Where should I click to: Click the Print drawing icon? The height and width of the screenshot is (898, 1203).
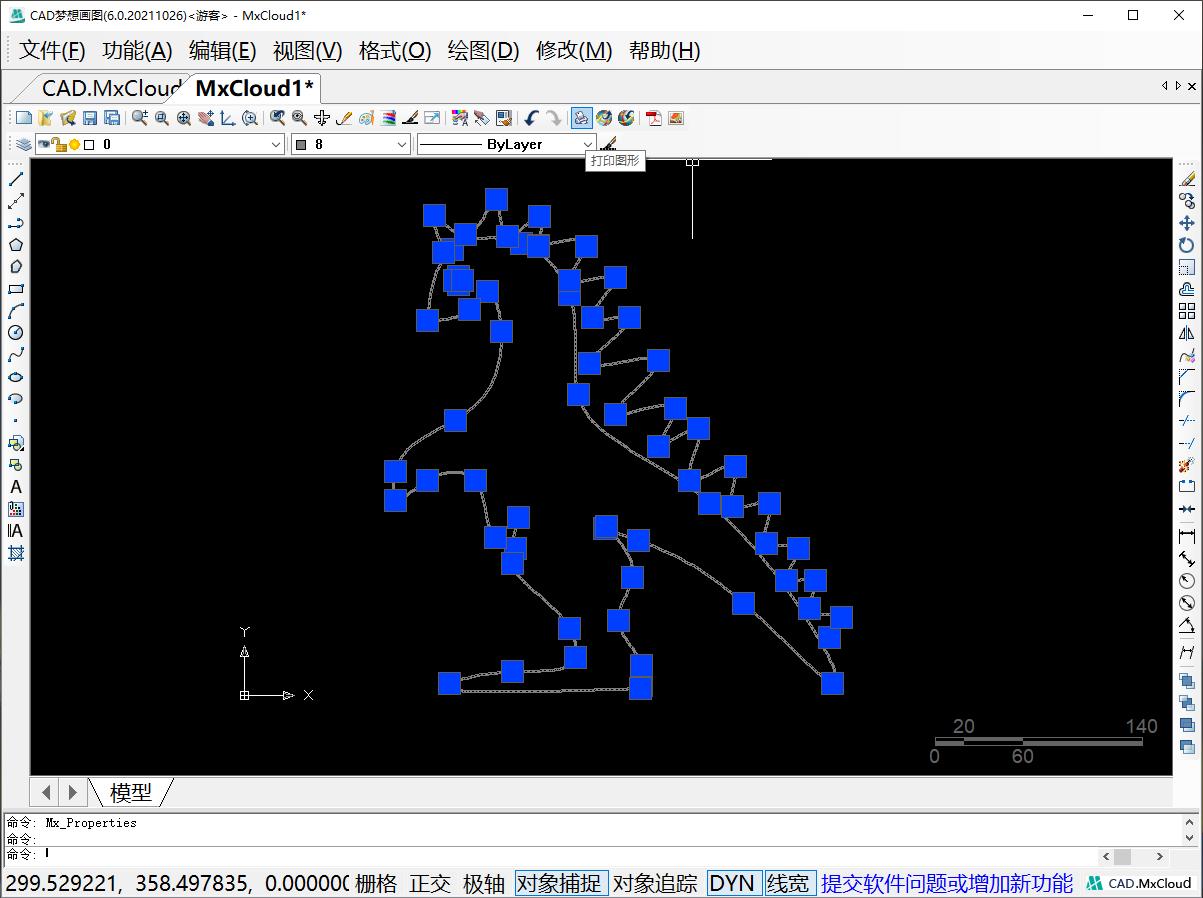pyautogui.click(x=581, y=118)
